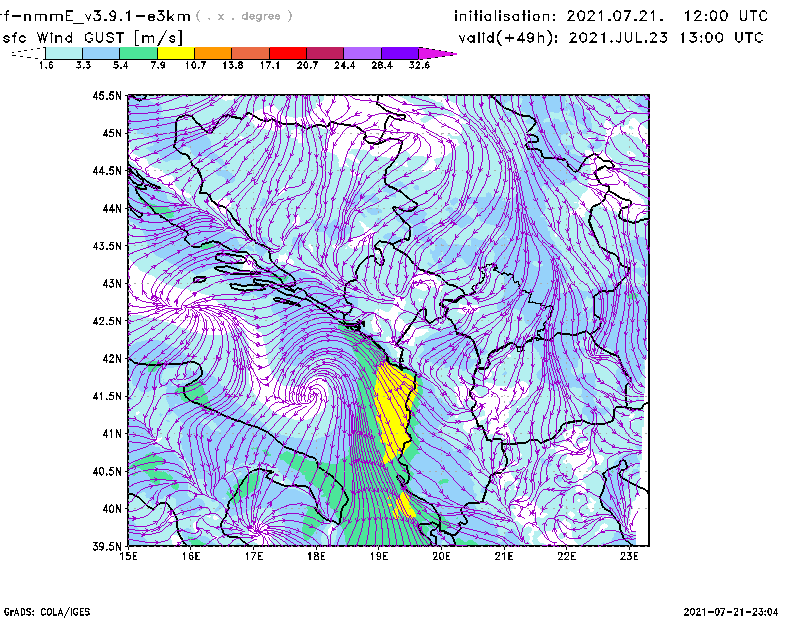Click the '19E' longitude axis label
This screenshot has width=800, height=618.
(x=379, y=556)
